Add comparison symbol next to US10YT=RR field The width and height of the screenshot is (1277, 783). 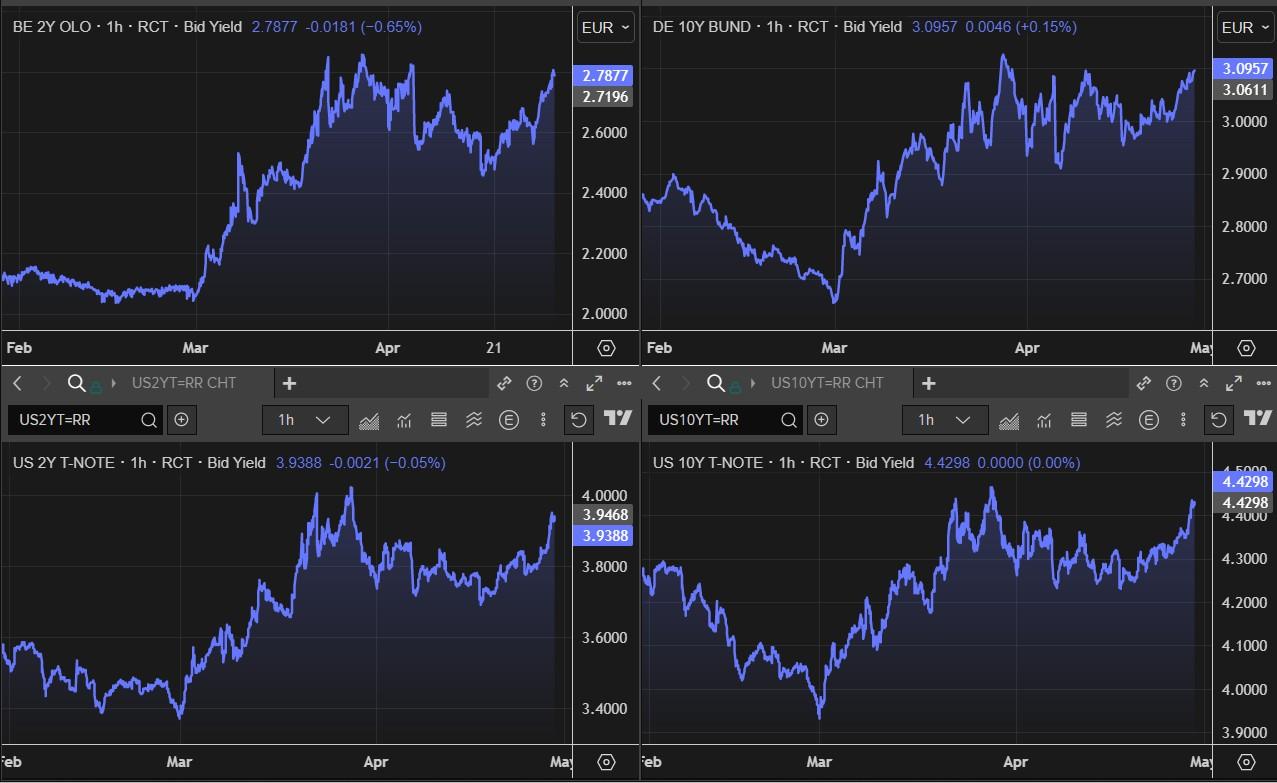click(x=821, y=420)
